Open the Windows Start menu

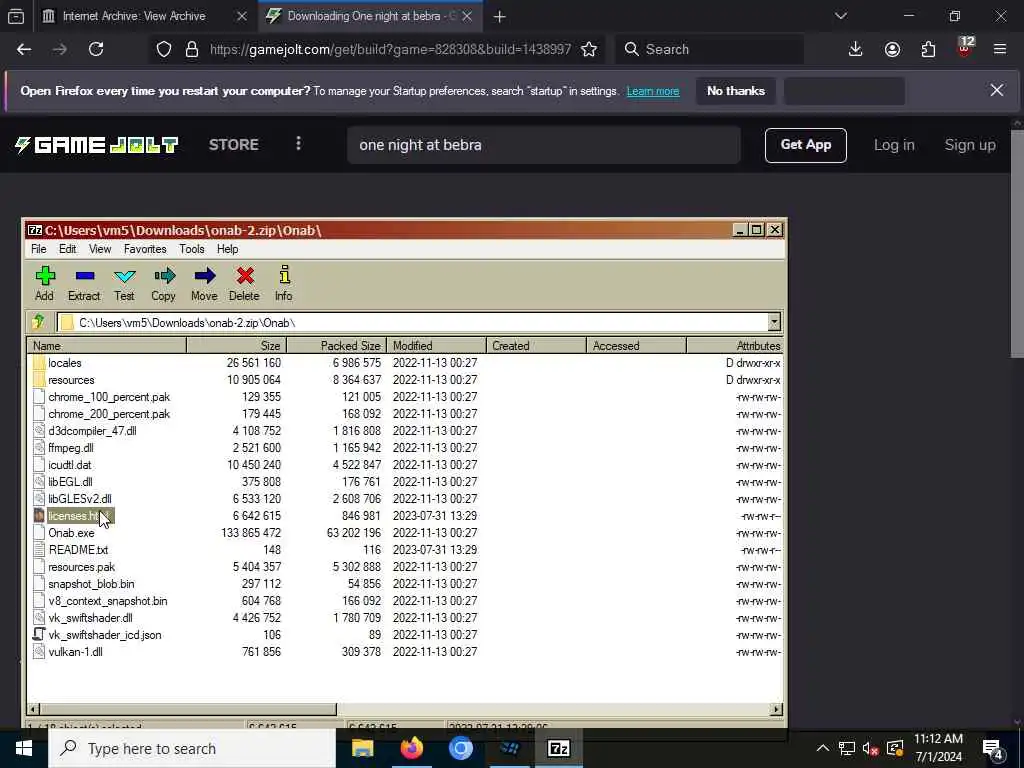coord(24,748)
